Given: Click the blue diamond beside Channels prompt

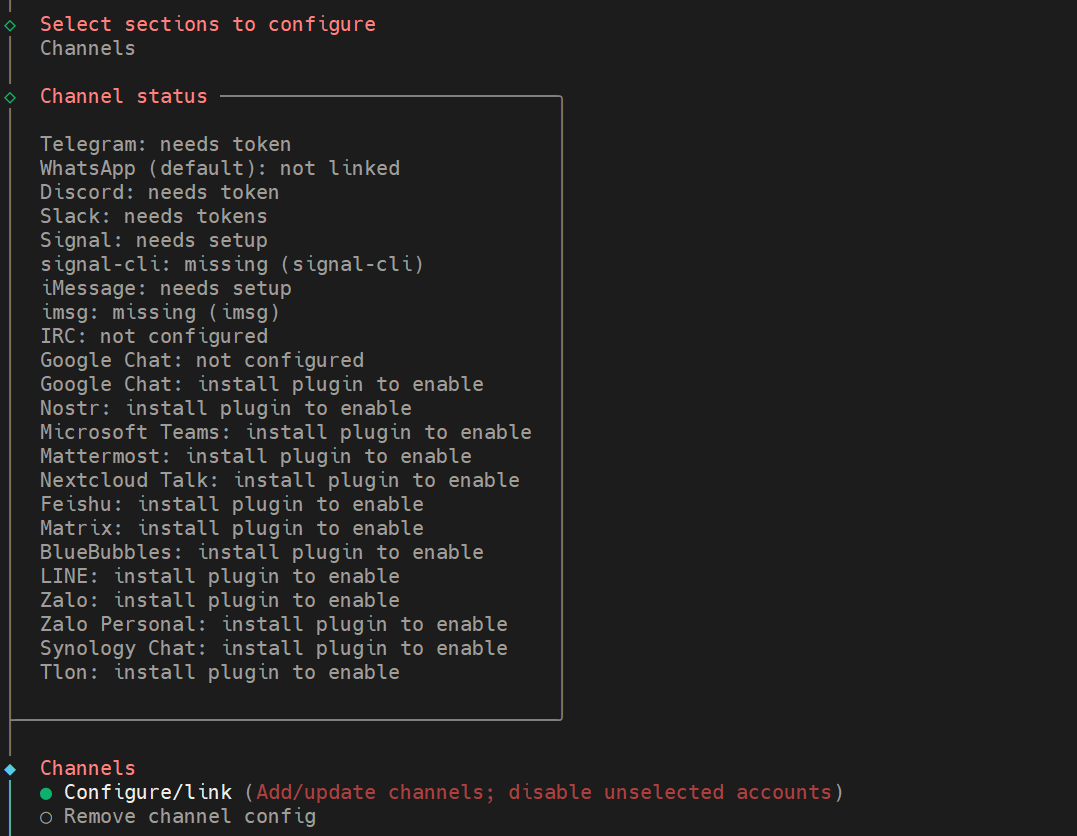Looking at the screenshot, I should click(x=10, y=769).
